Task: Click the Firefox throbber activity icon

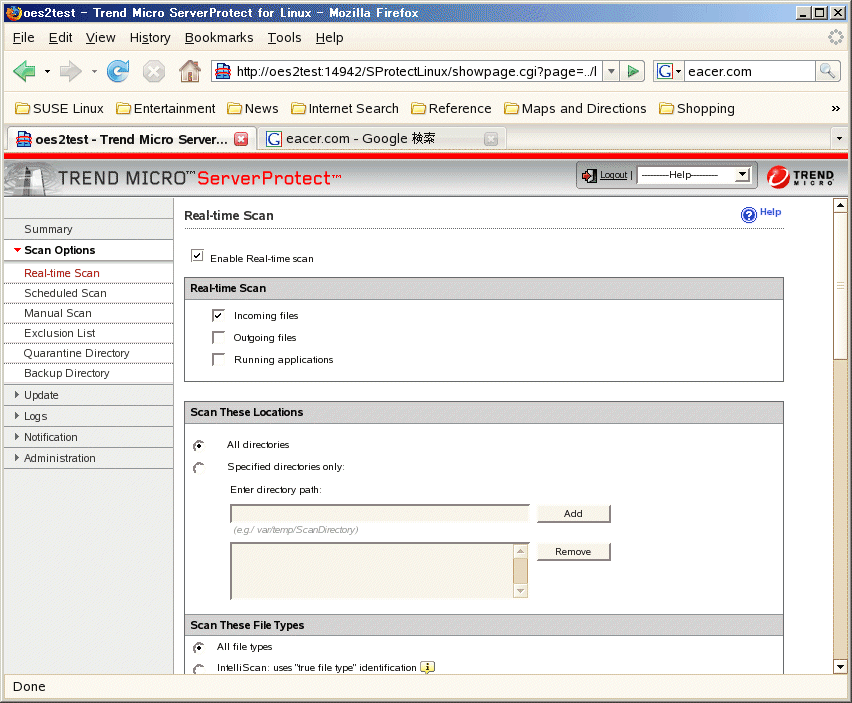Action: coord(836,37)
